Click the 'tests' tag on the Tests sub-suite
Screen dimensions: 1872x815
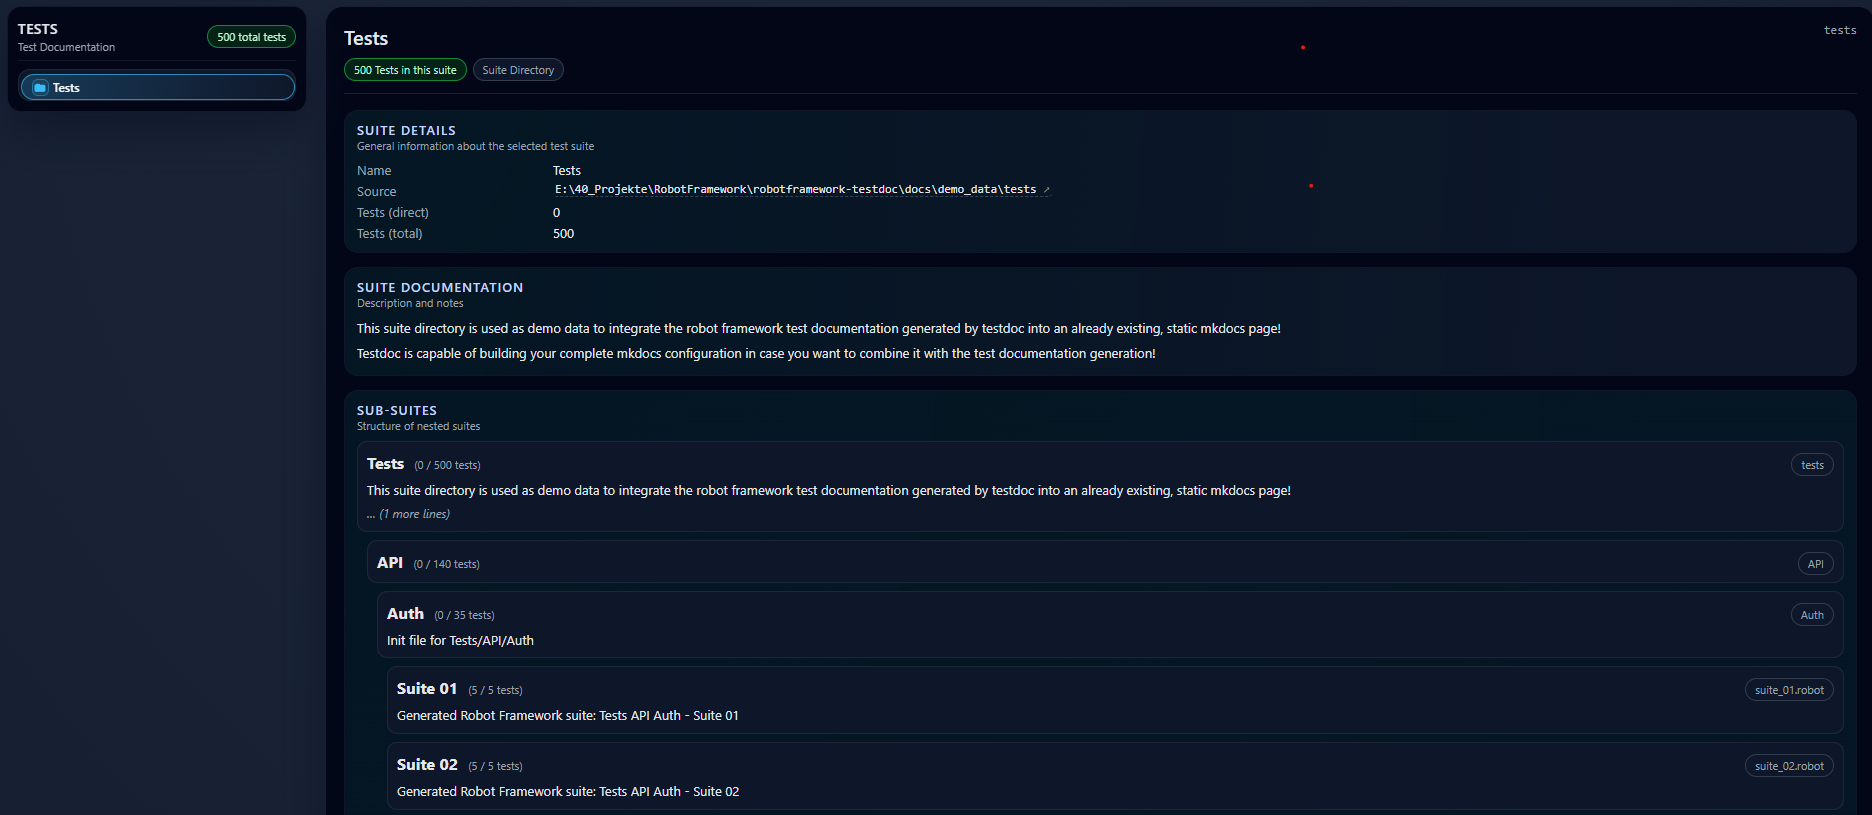click(1812, 465)
